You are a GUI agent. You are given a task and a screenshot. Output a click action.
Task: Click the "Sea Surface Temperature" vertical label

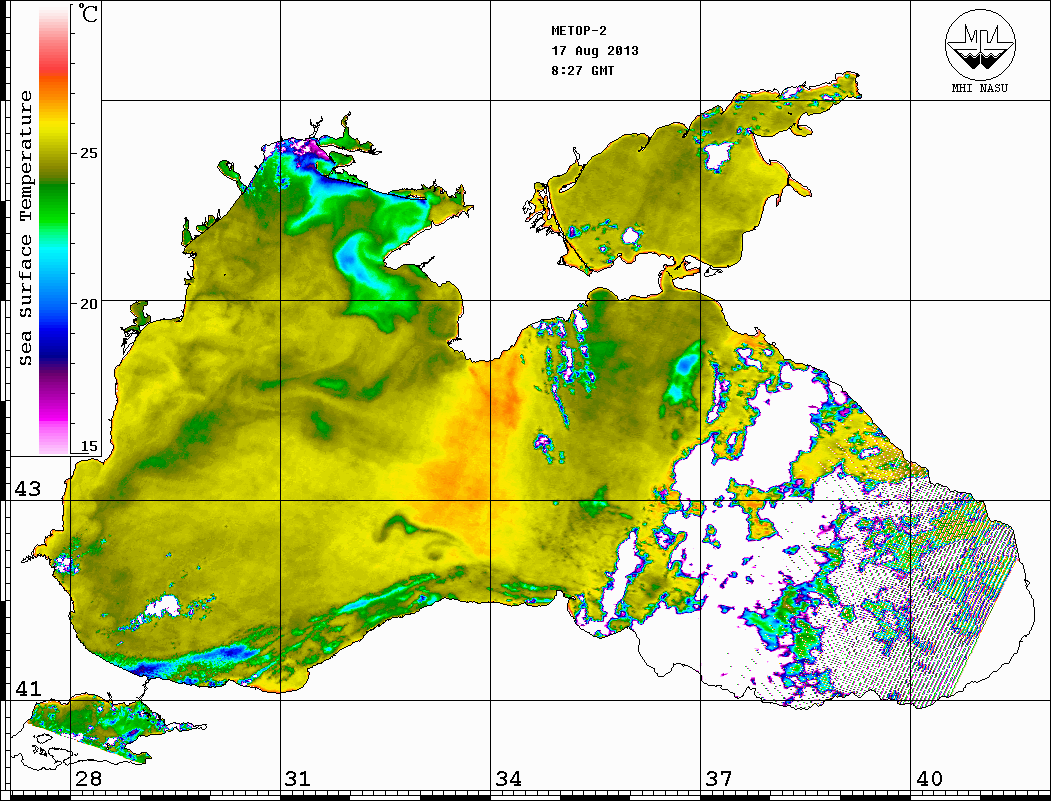pyautogui.click(x=25, y=228)
